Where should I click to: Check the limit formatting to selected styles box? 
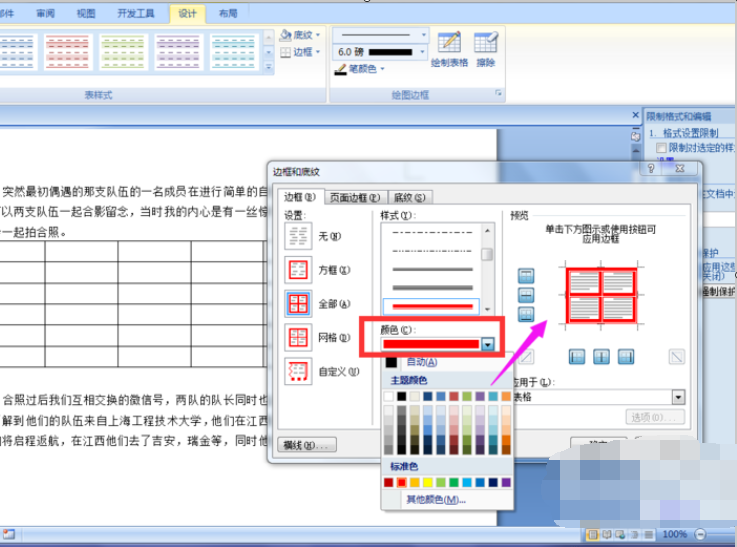(661, 148)
